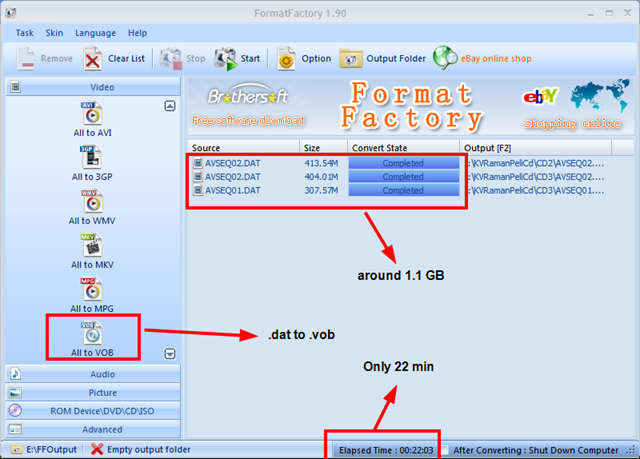The image size is (640, 459).
Task: Open Option settings gear icon
Action: tap(286, 59)
